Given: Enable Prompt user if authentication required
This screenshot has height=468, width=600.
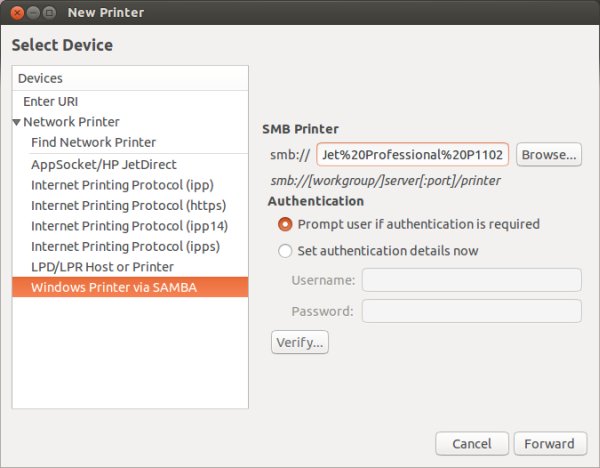Looking at the screenshot, I should click(286, 224).
